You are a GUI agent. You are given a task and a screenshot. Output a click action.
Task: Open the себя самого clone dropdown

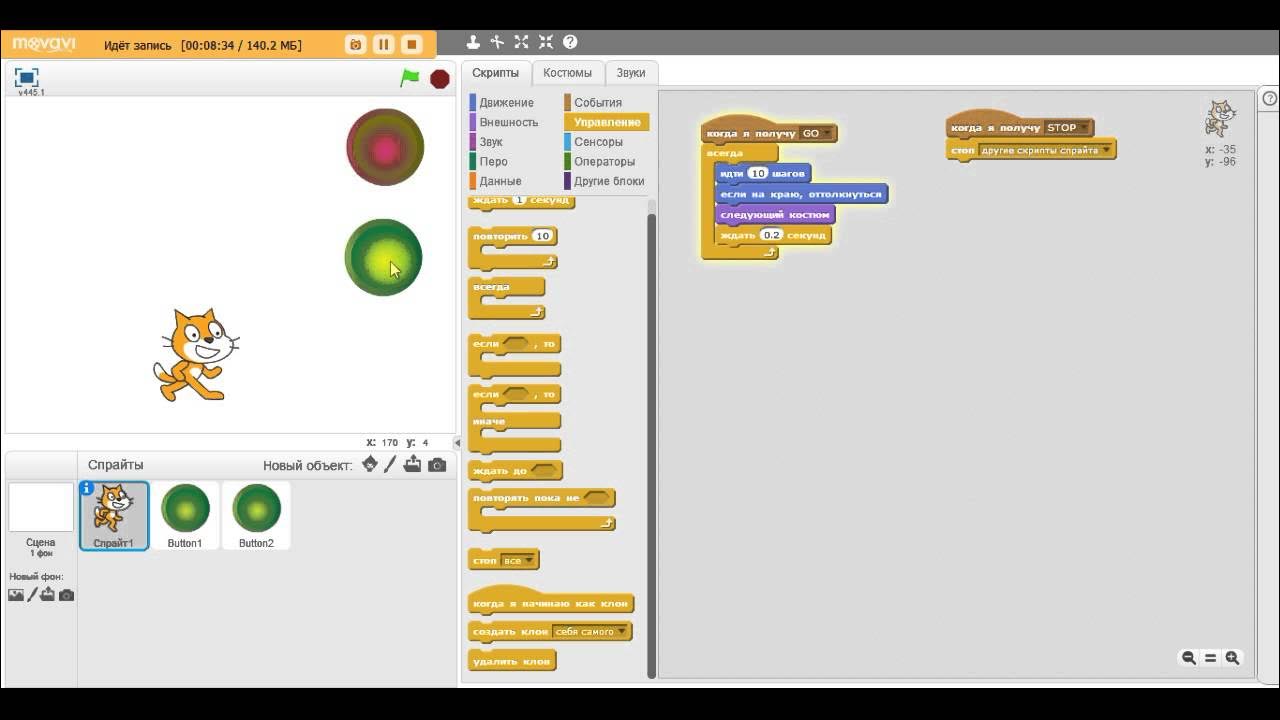point(591,632)
